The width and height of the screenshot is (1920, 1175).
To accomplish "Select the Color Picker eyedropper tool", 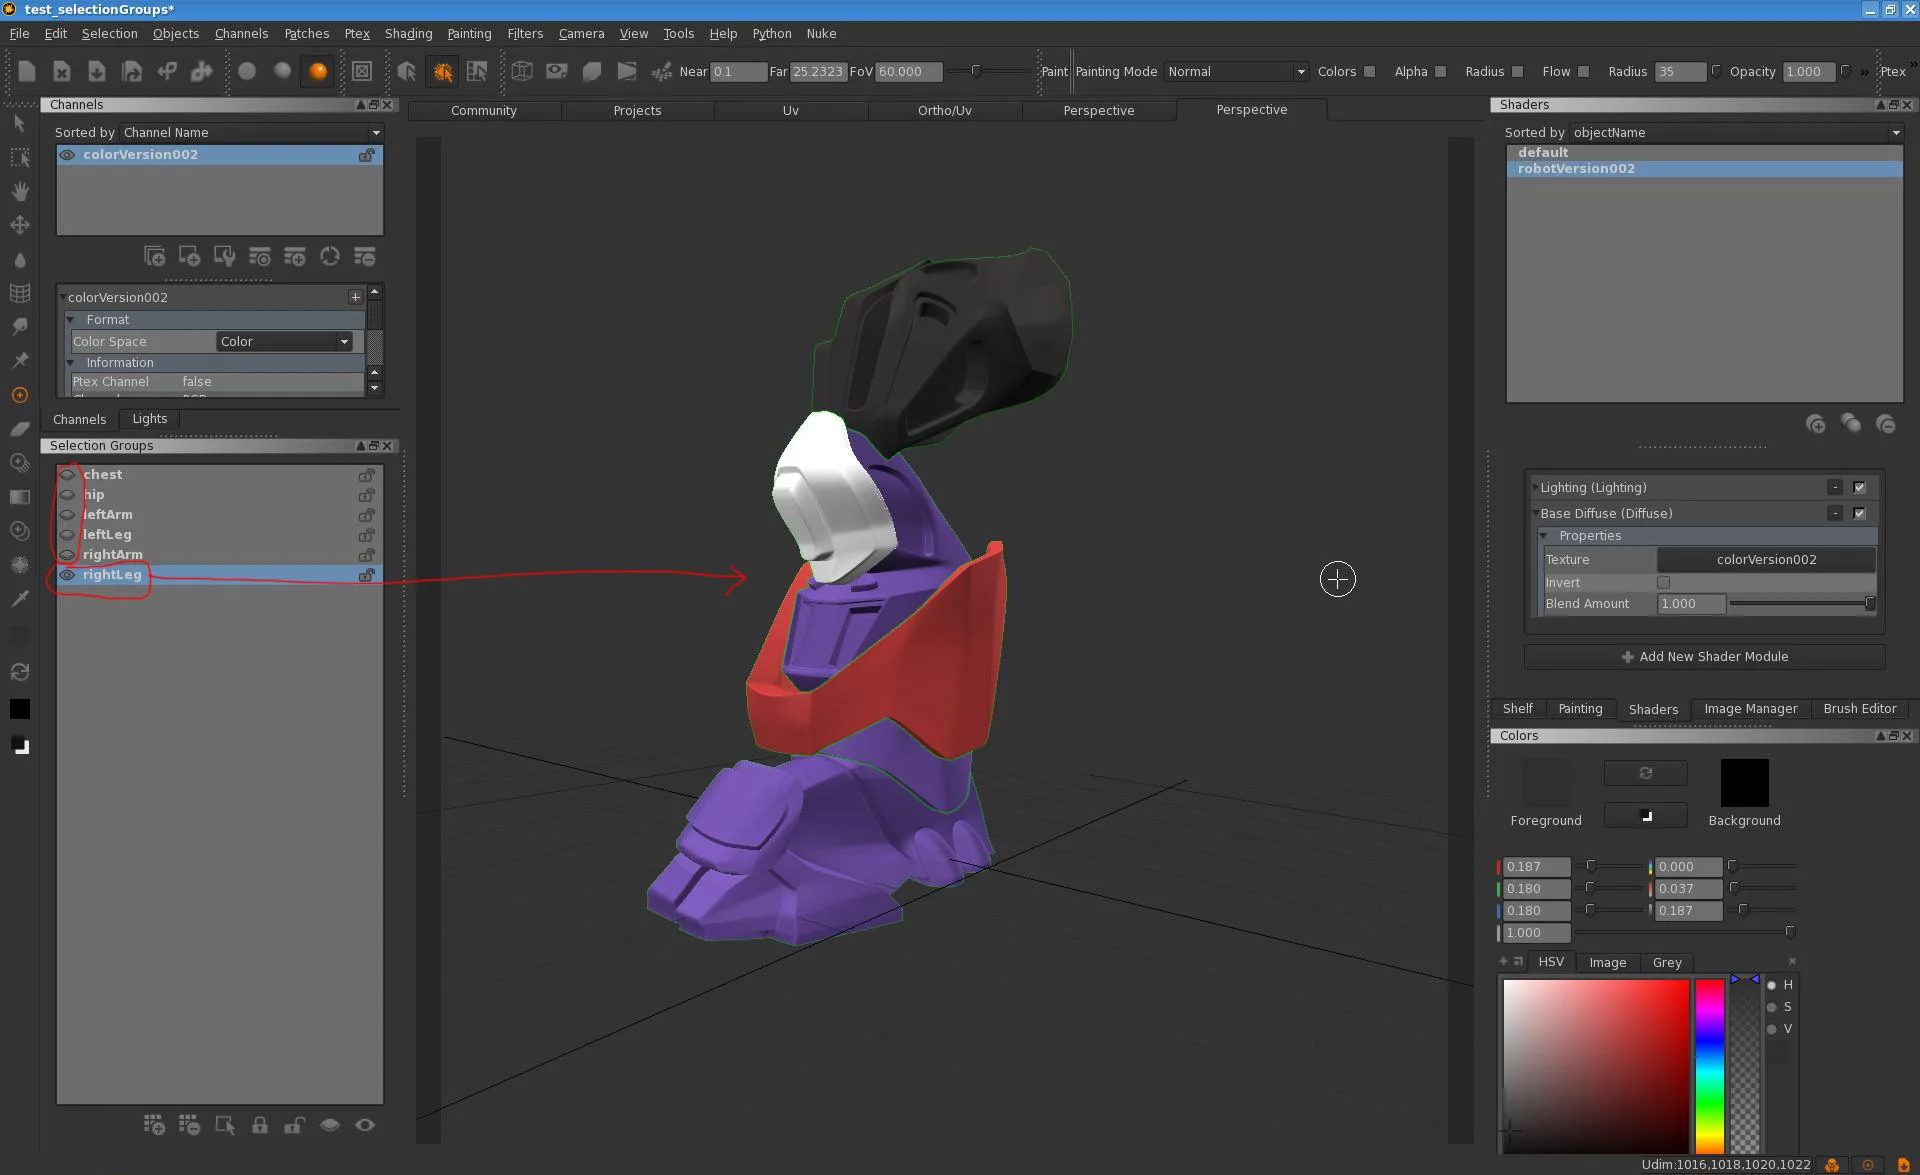I will 19,598.
